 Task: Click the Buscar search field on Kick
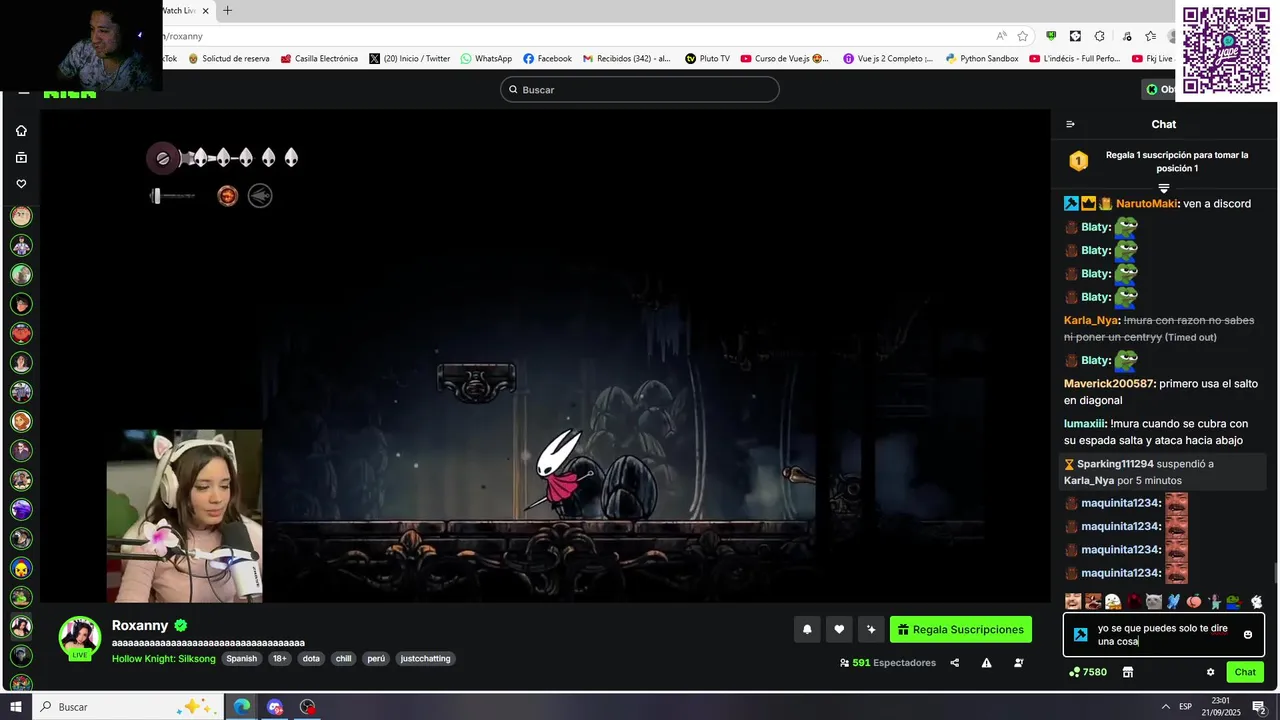click(640, 89)
